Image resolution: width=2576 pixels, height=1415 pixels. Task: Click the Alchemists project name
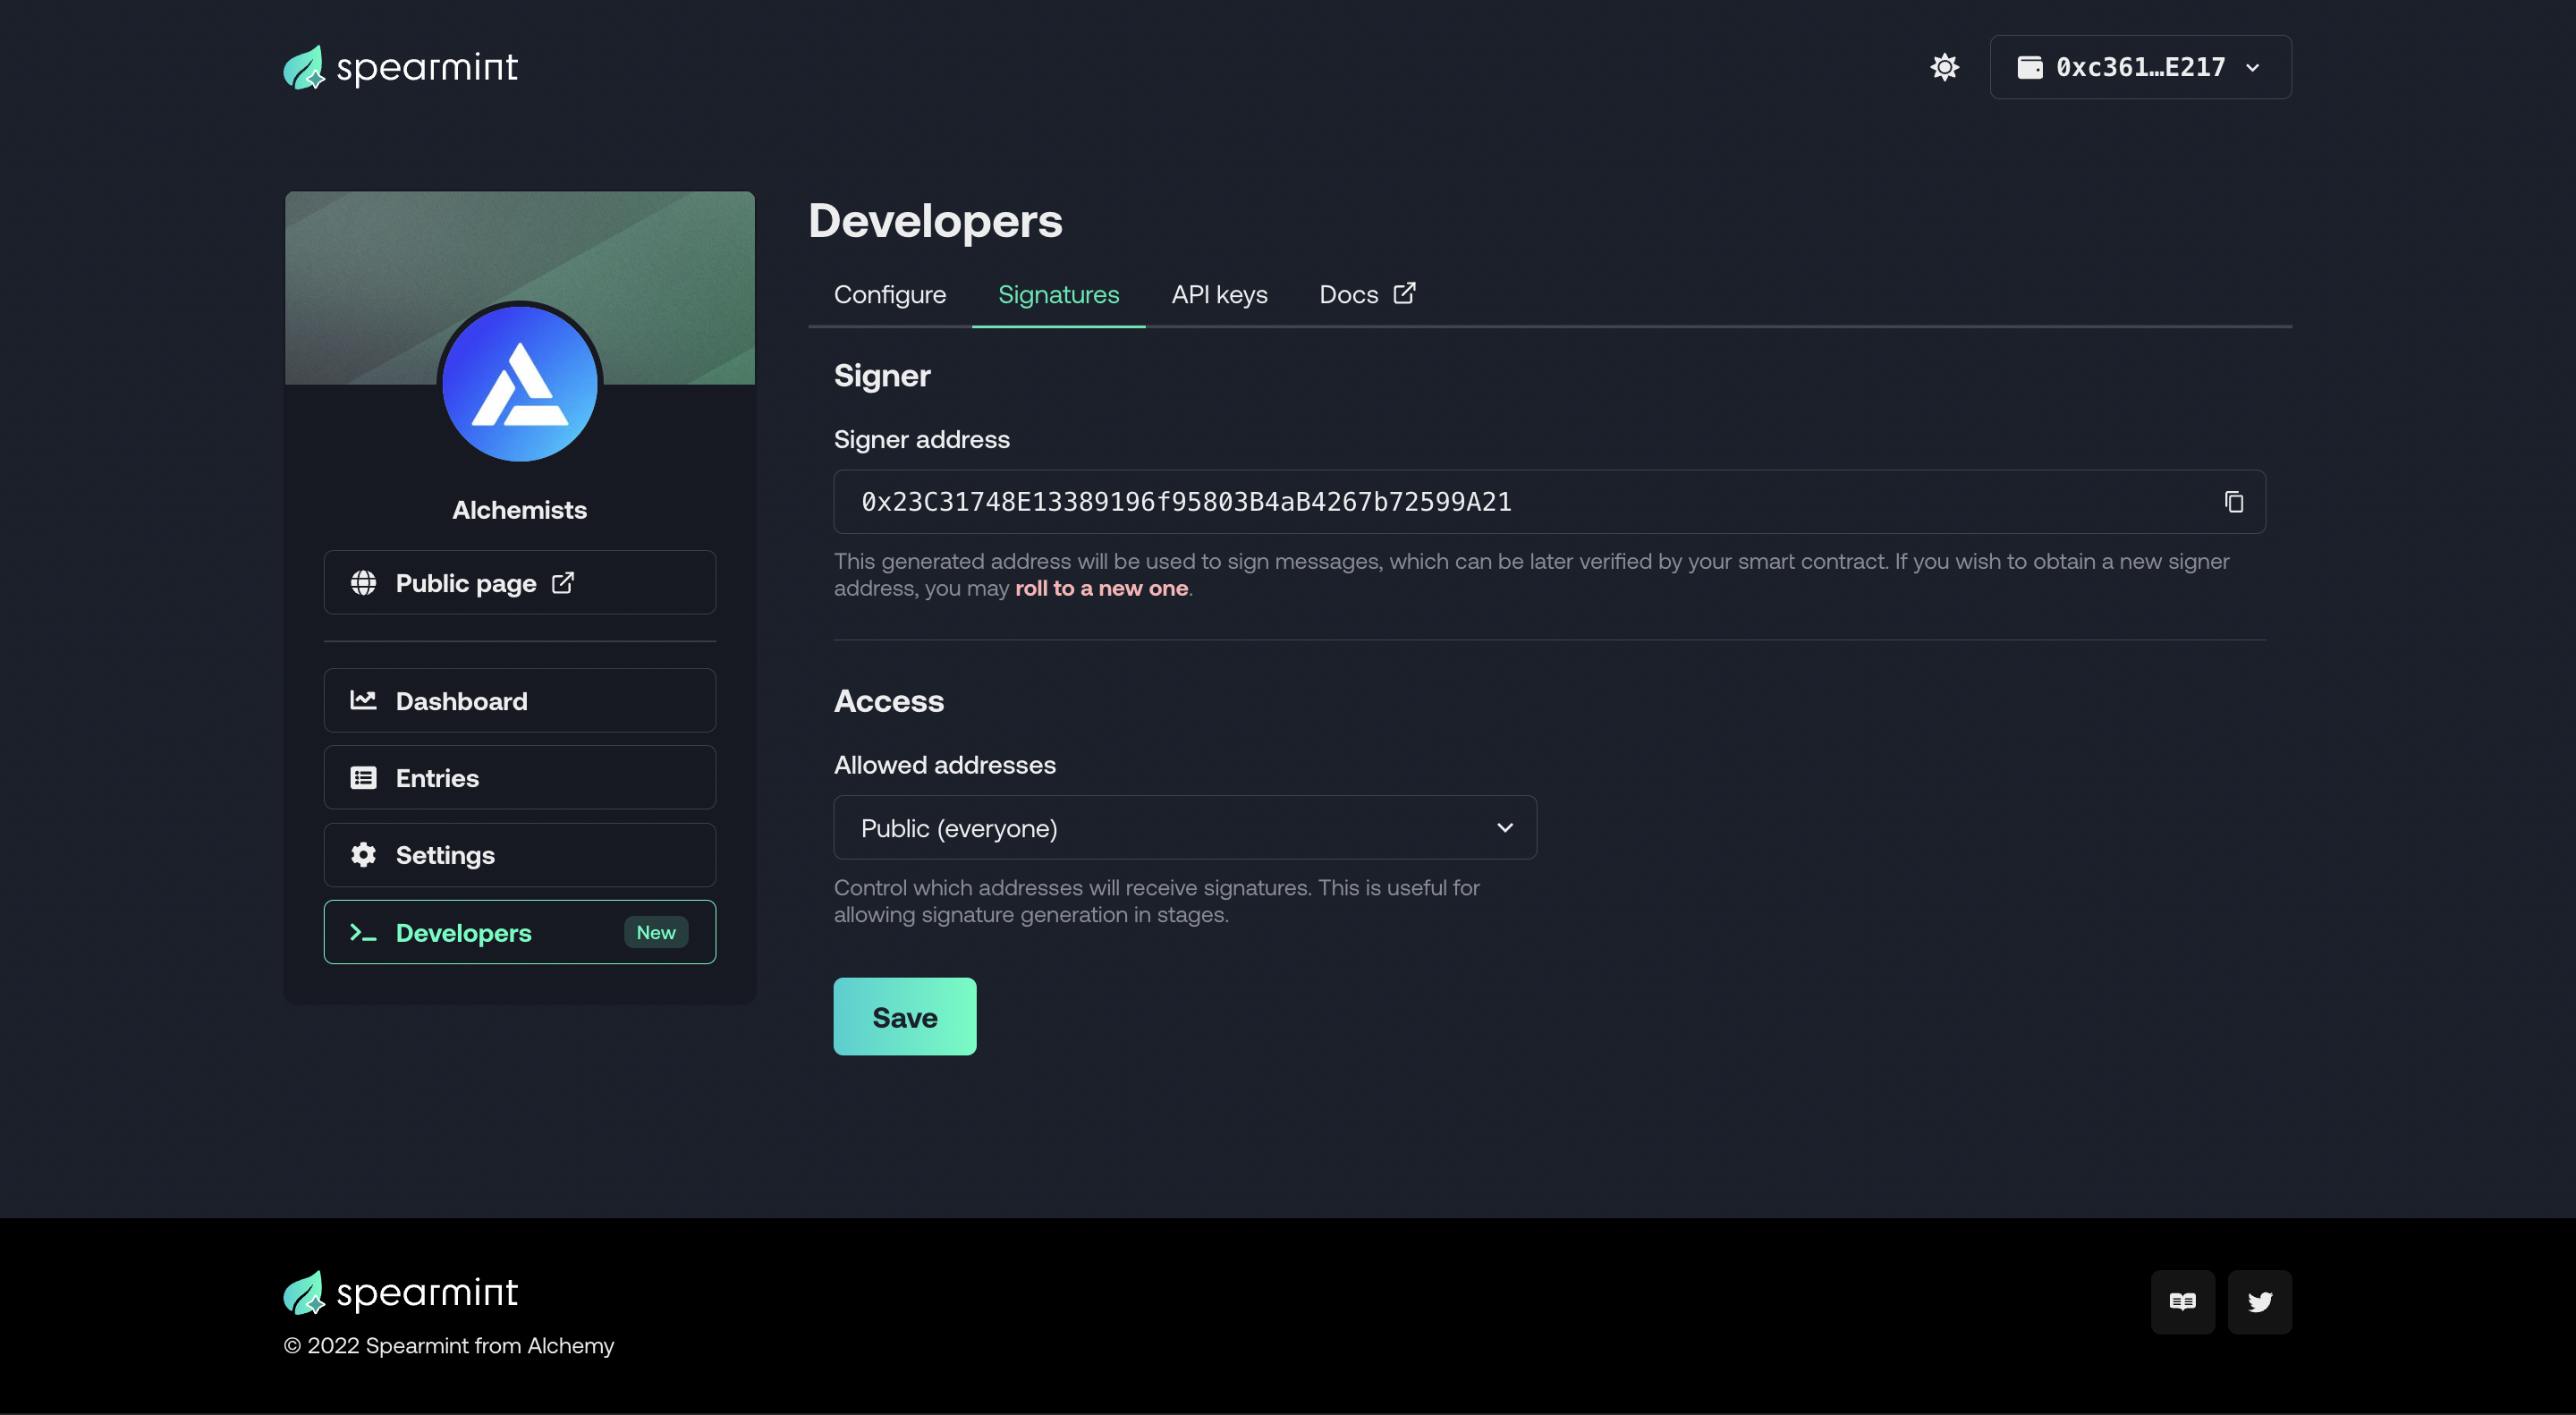519,510
